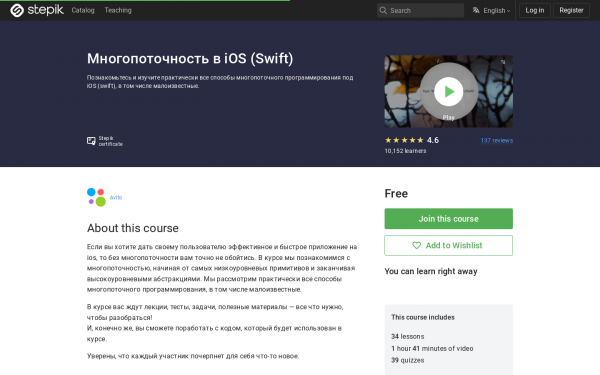Click the Join this course button
Image resolution: width=600 pixels, height=375 pixels.
click(448, 218)
